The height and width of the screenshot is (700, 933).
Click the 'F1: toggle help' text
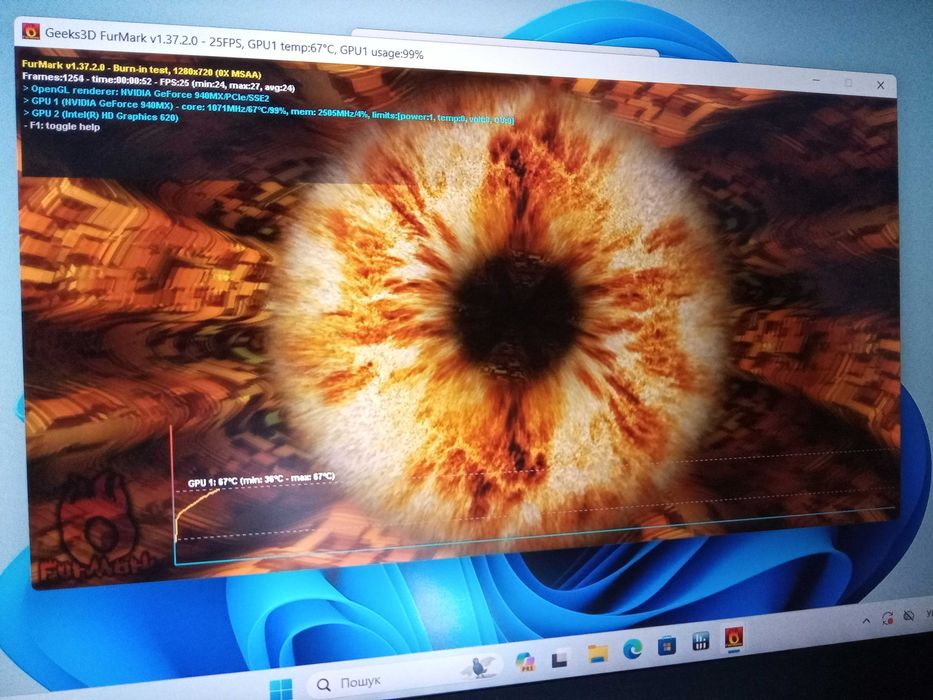pyautogui.click(x=62, y=126)
